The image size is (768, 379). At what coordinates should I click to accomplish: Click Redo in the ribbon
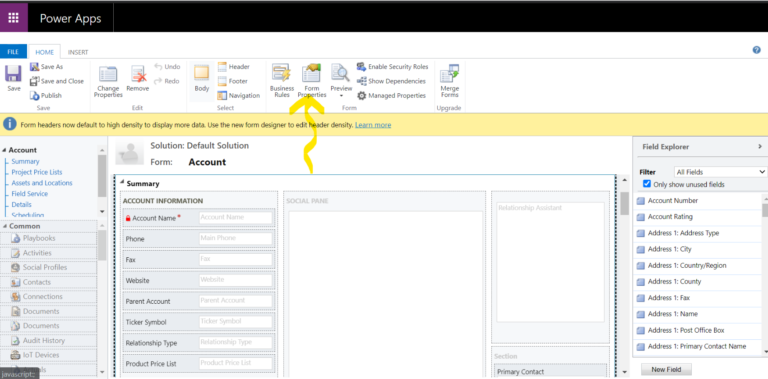tap(168, 81)
